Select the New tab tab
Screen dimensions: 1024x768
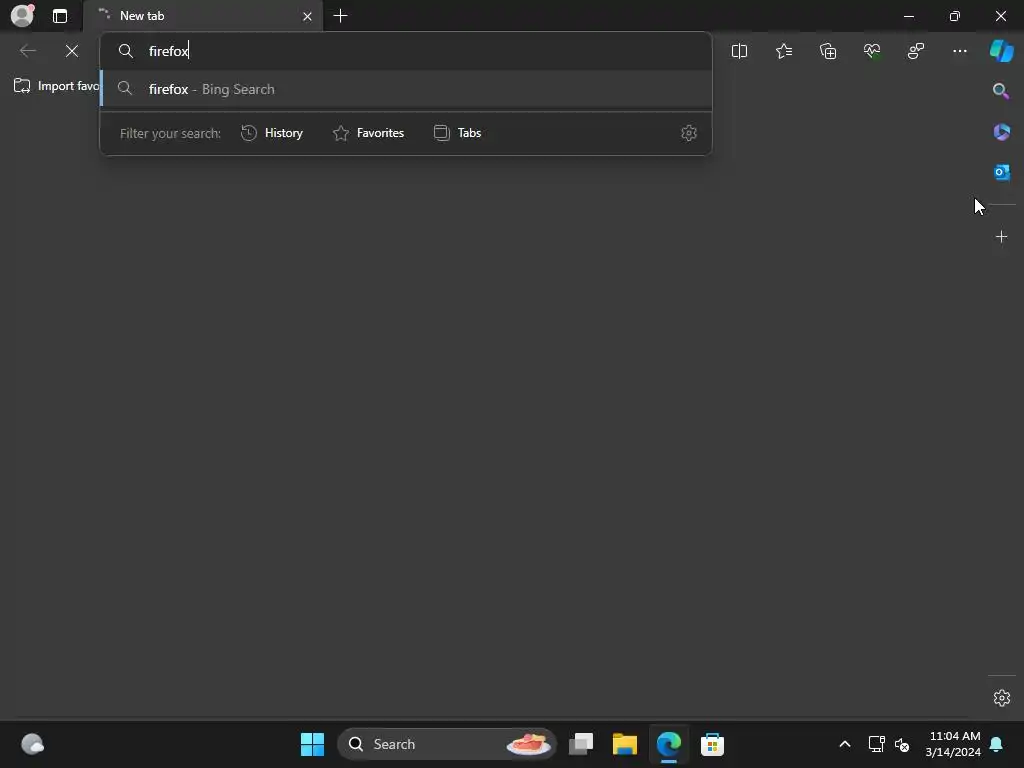202,16
